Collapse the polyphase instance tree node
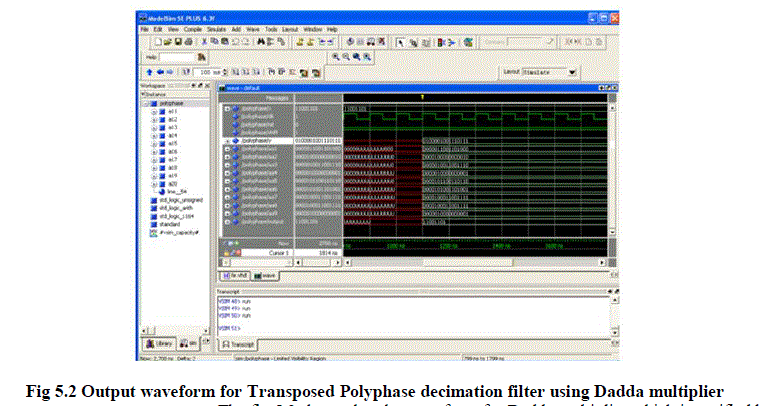Screen dimensions: 767x406 tap(147, 103)
